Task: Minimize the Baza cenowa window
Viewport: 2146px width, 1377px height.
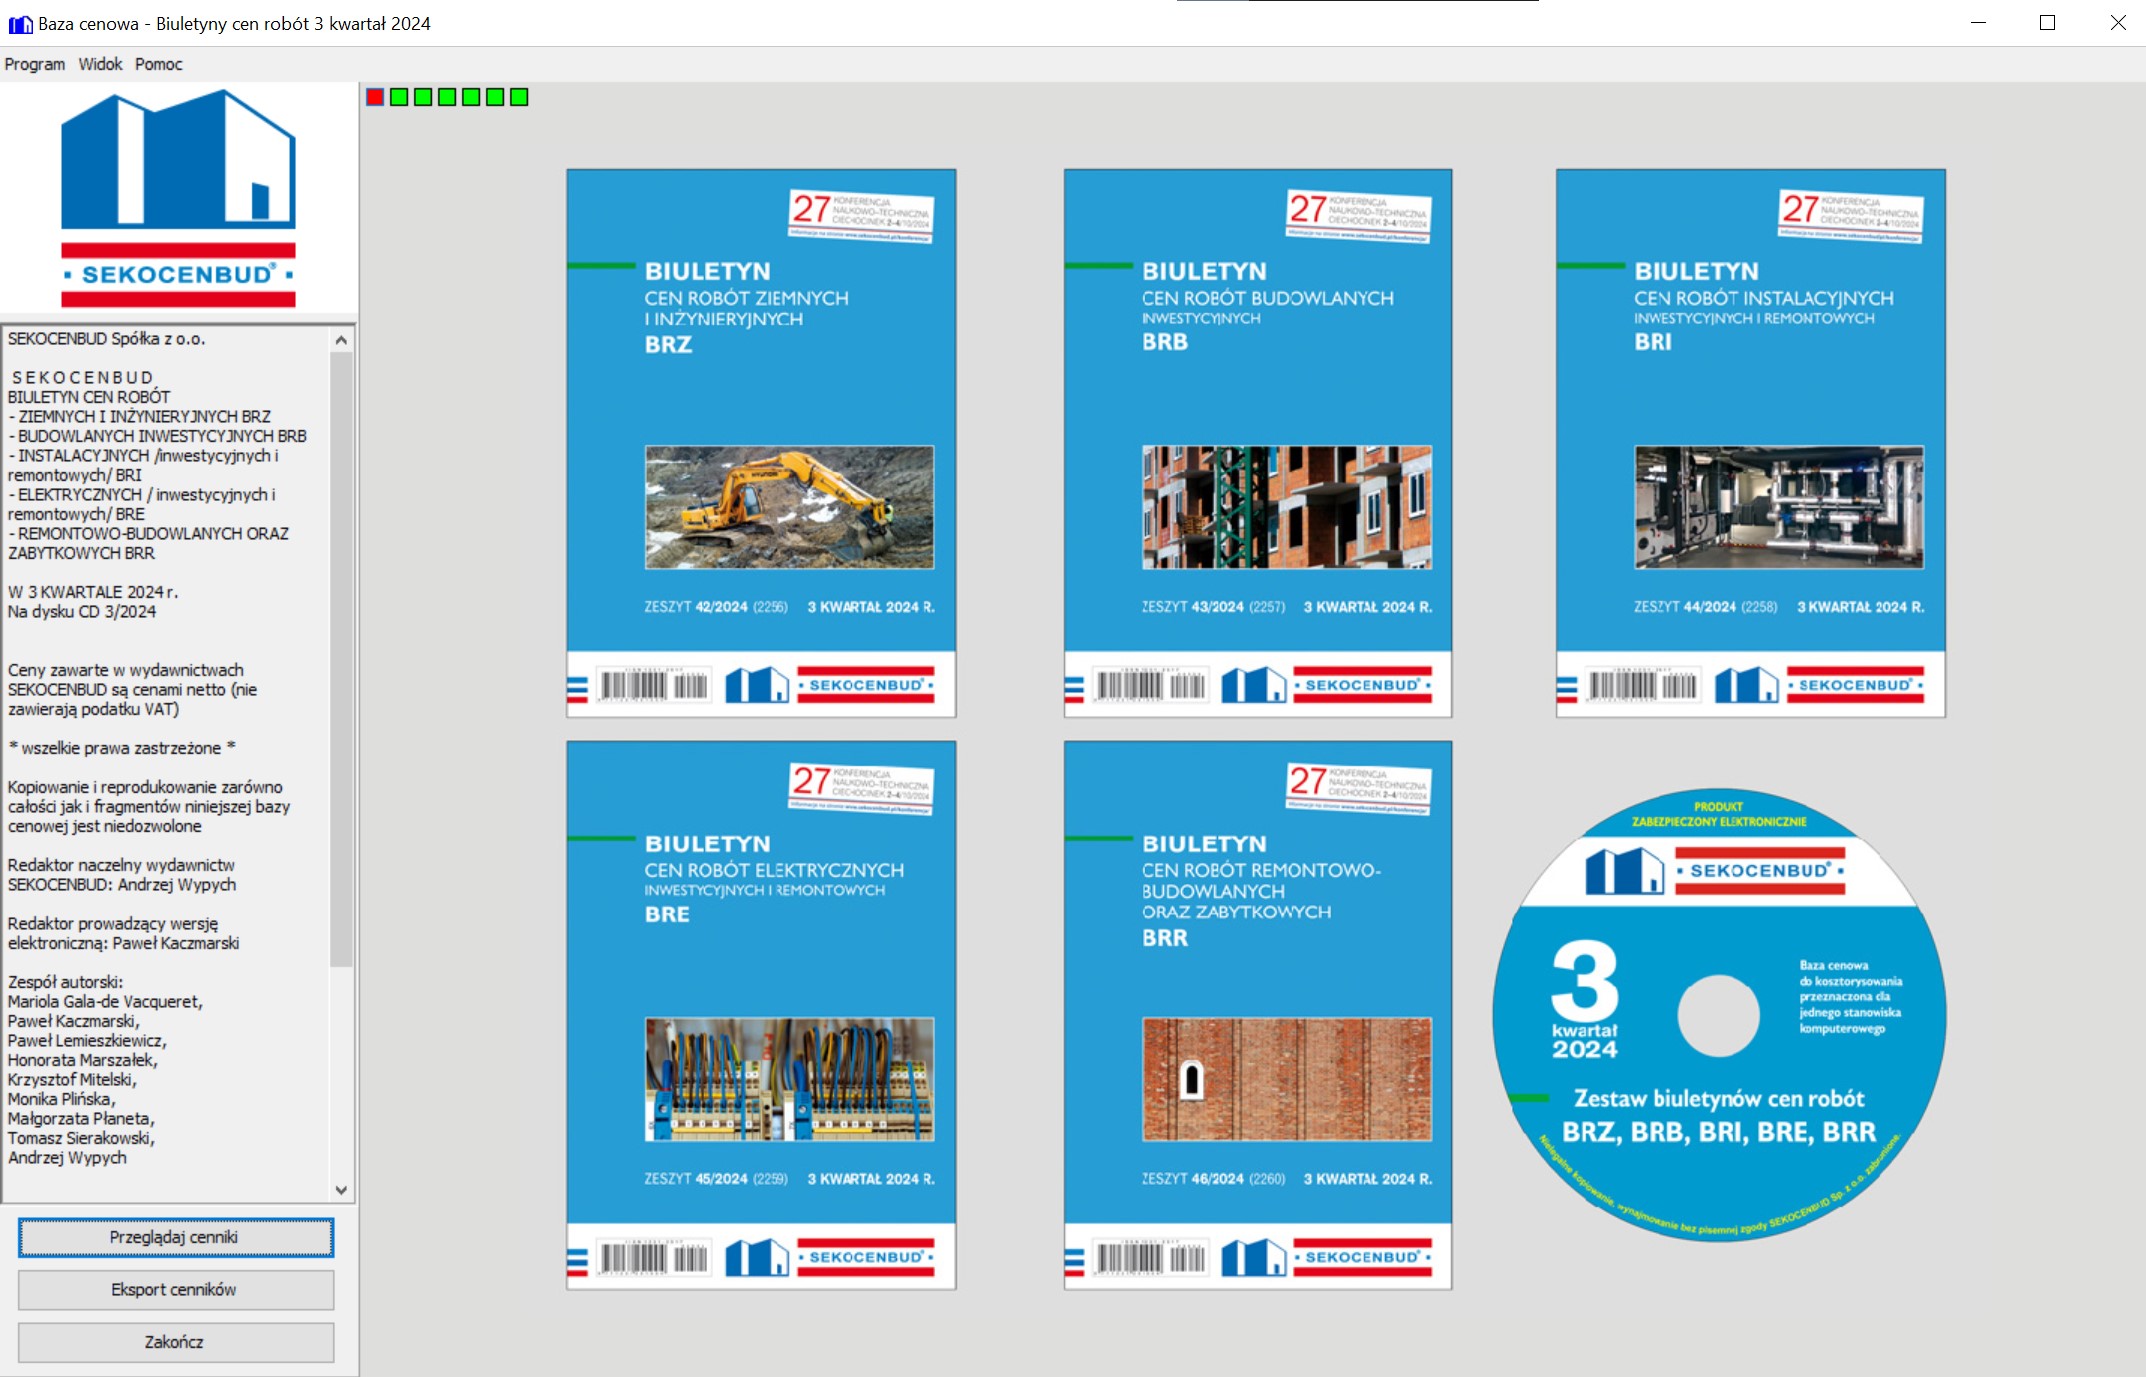Action: coord(1978,23)
